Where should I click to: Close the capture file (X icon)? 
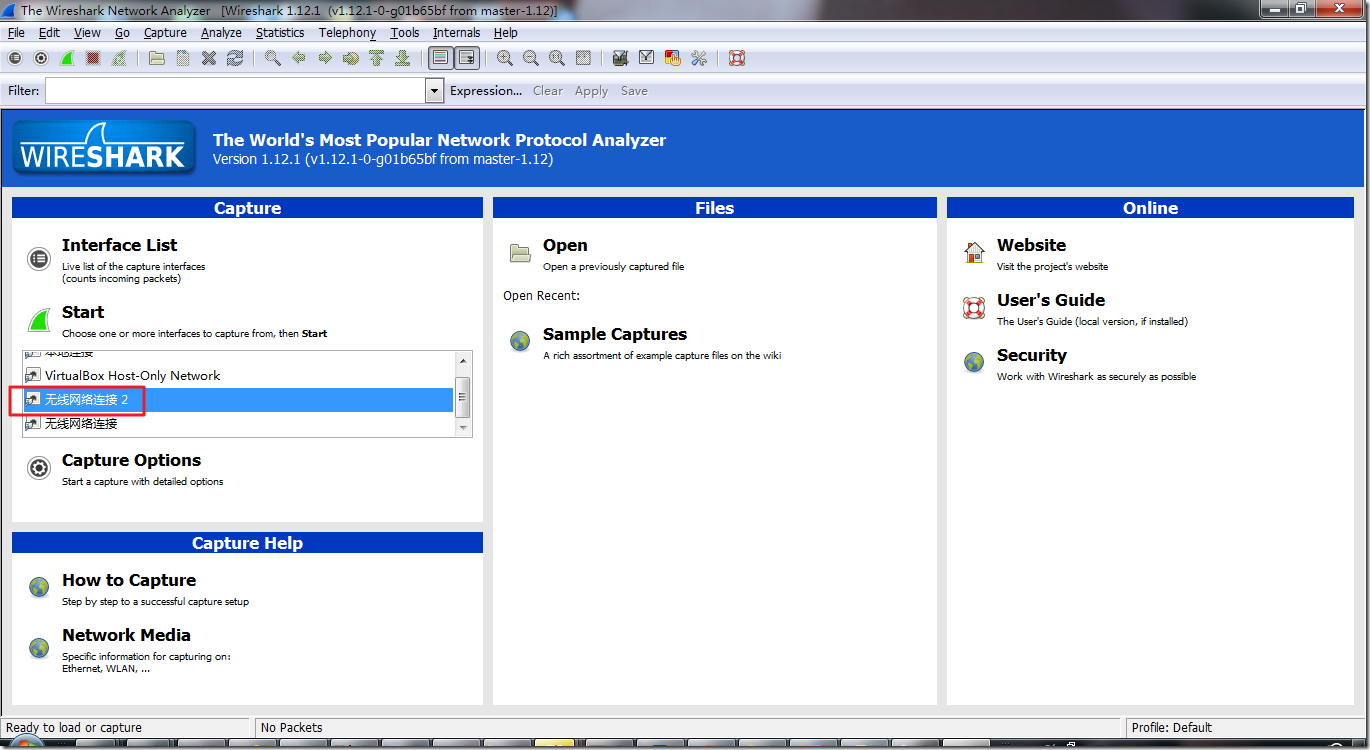(209, 58)
